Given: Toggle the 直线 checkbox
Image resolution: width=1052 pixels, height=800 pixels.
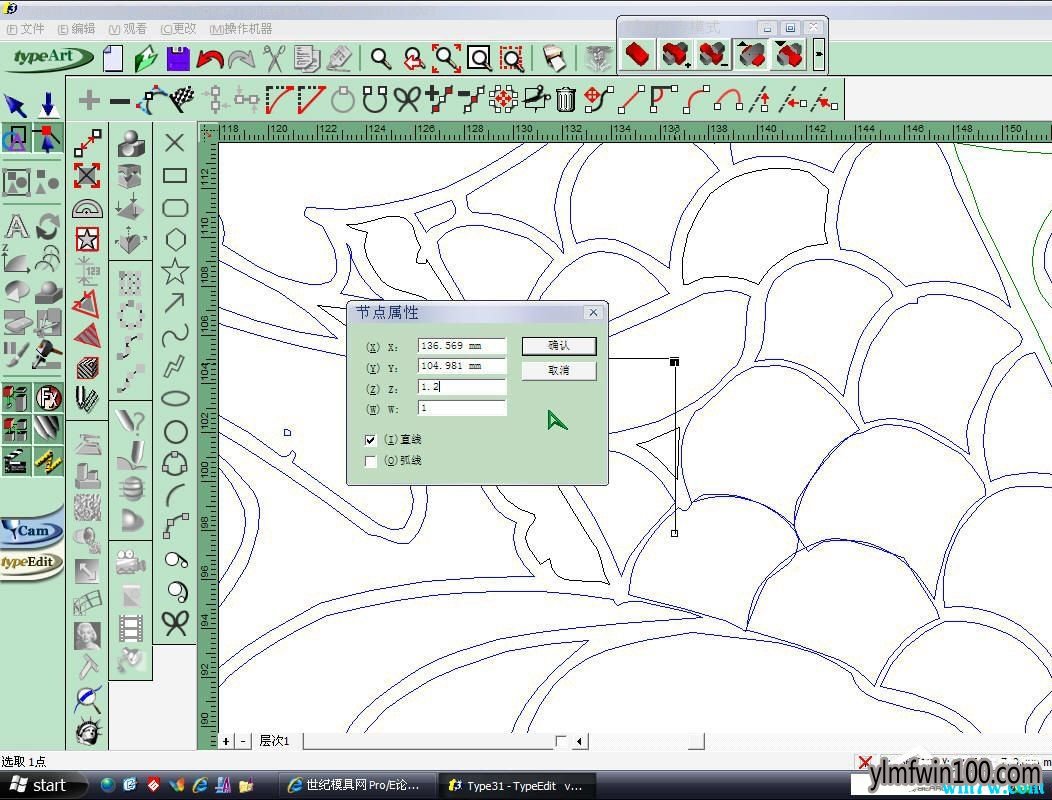Looking at the screenshot, I should coord(370,440).
